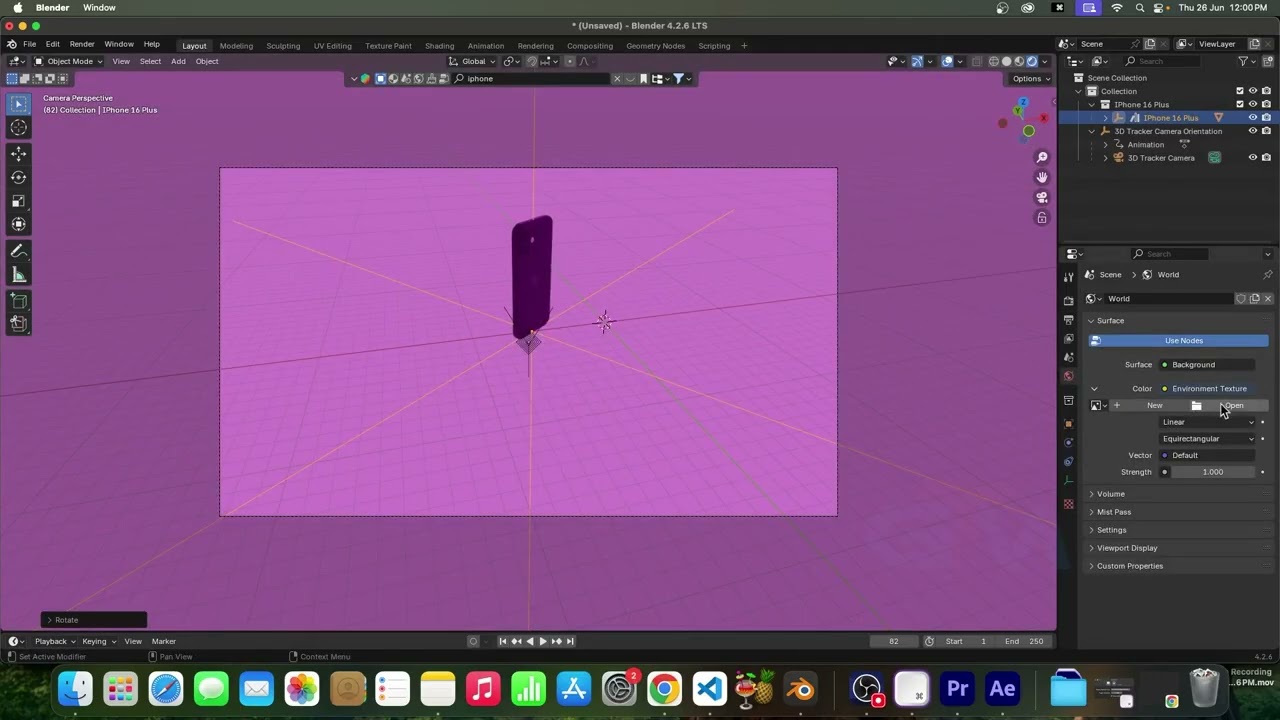Expand the Volume panel

tap(1110, 494)
